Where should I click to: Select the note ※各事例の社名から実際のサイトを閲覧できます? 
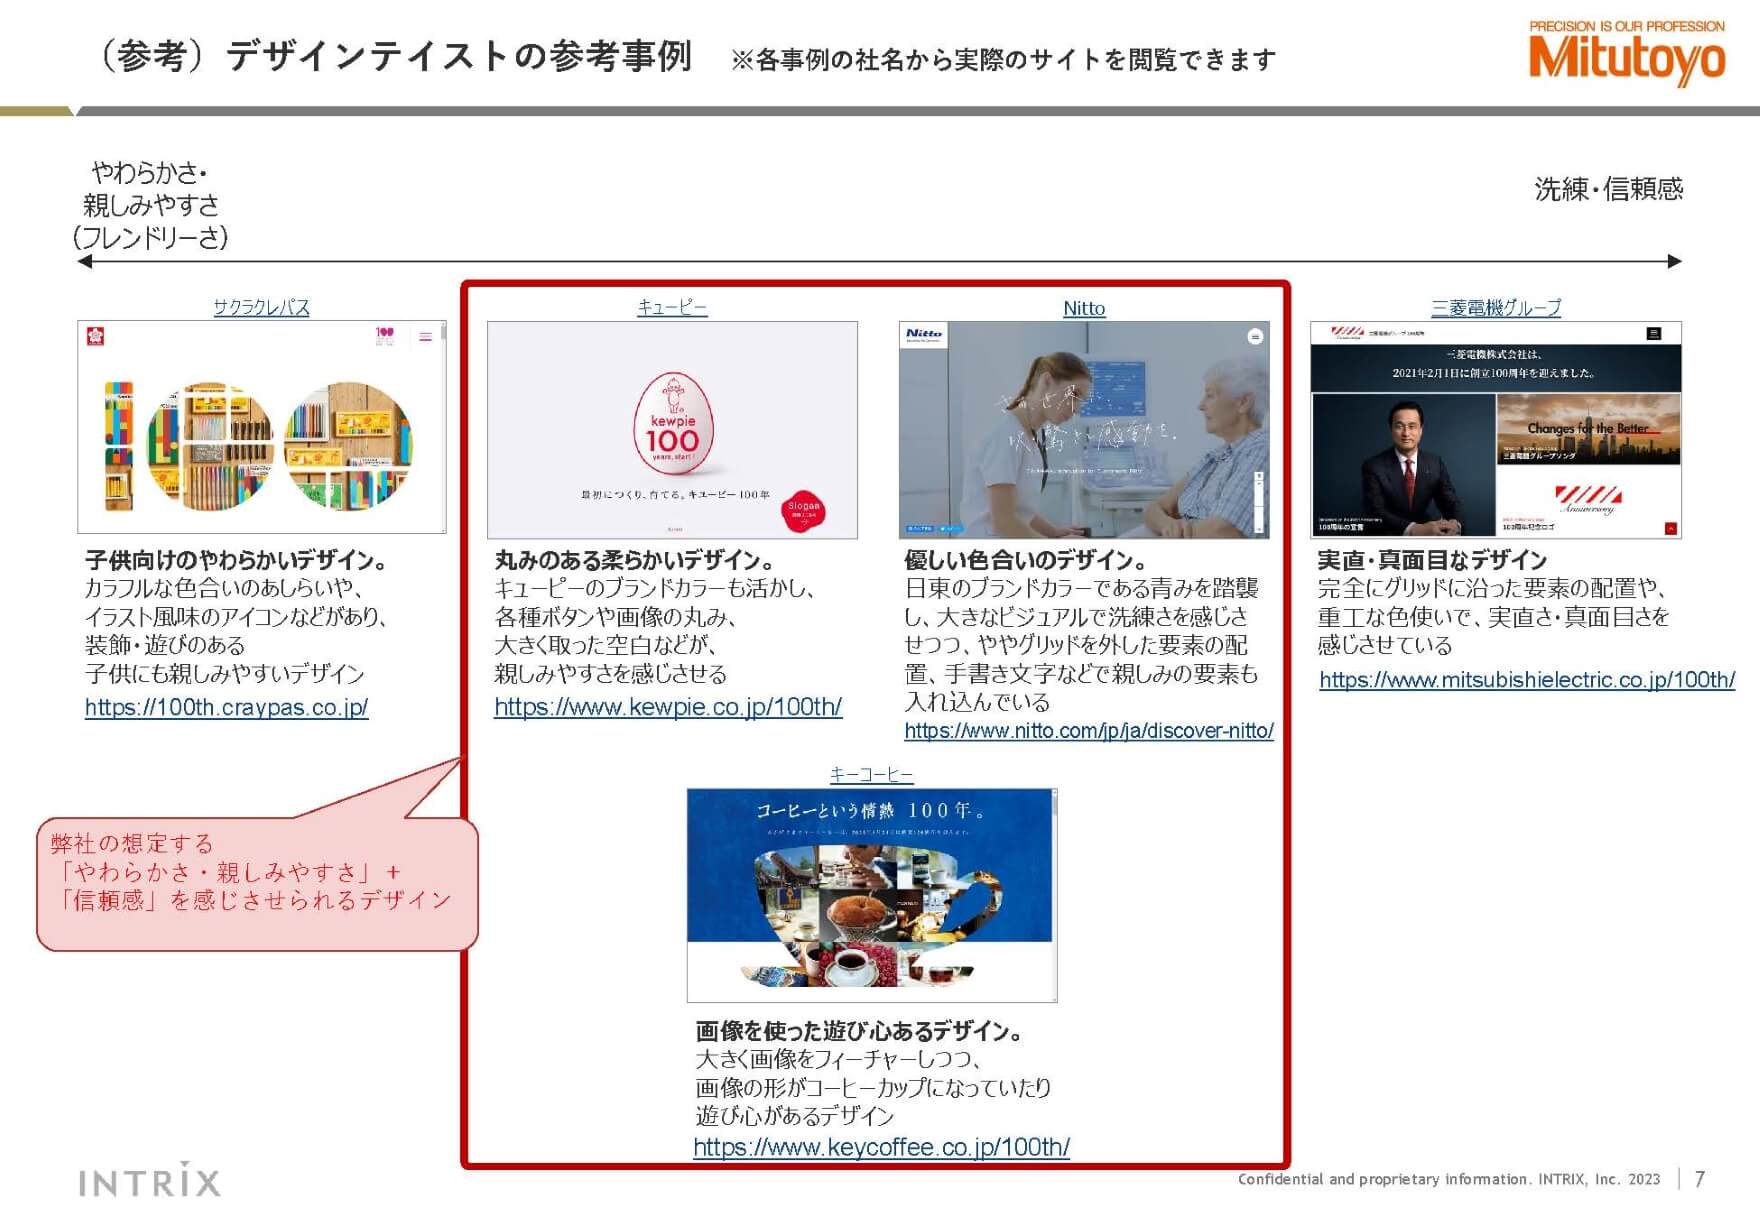click(1003, 60)
